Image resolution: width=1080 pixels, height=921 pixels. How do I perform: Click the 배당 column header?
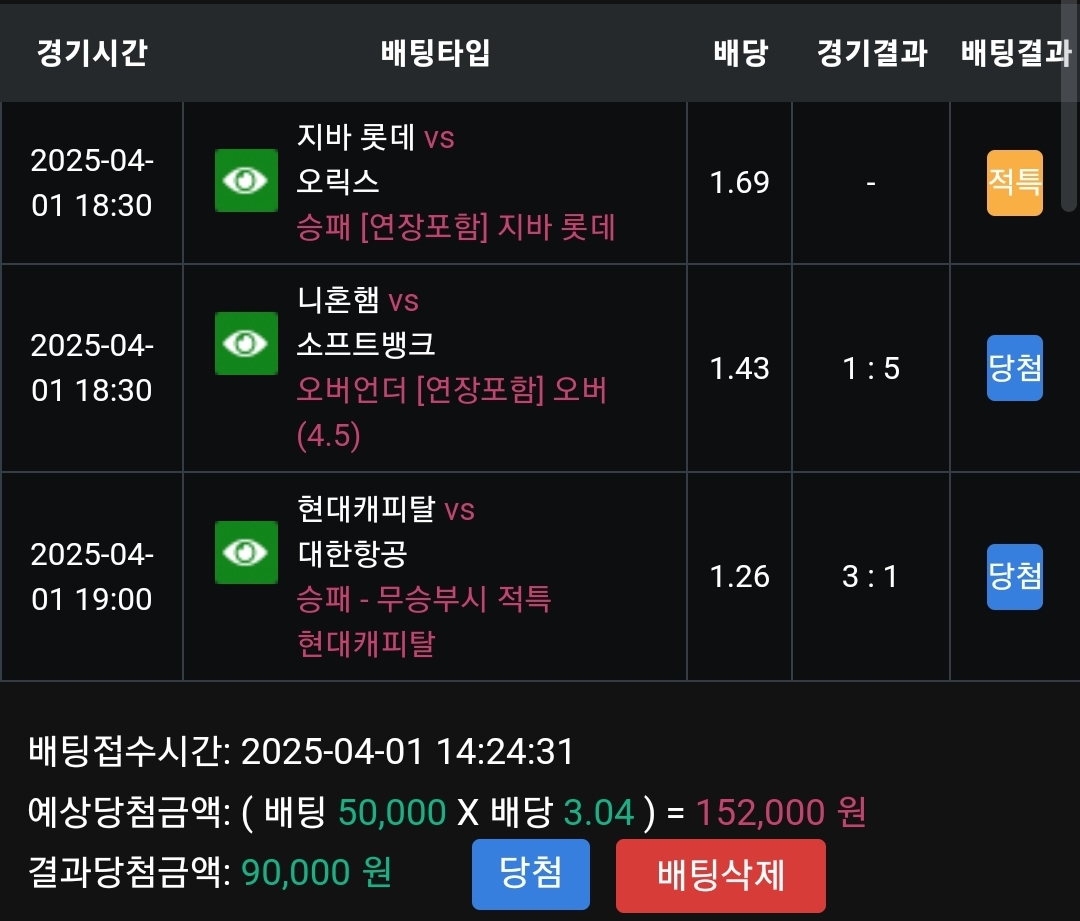click(740, 53)
